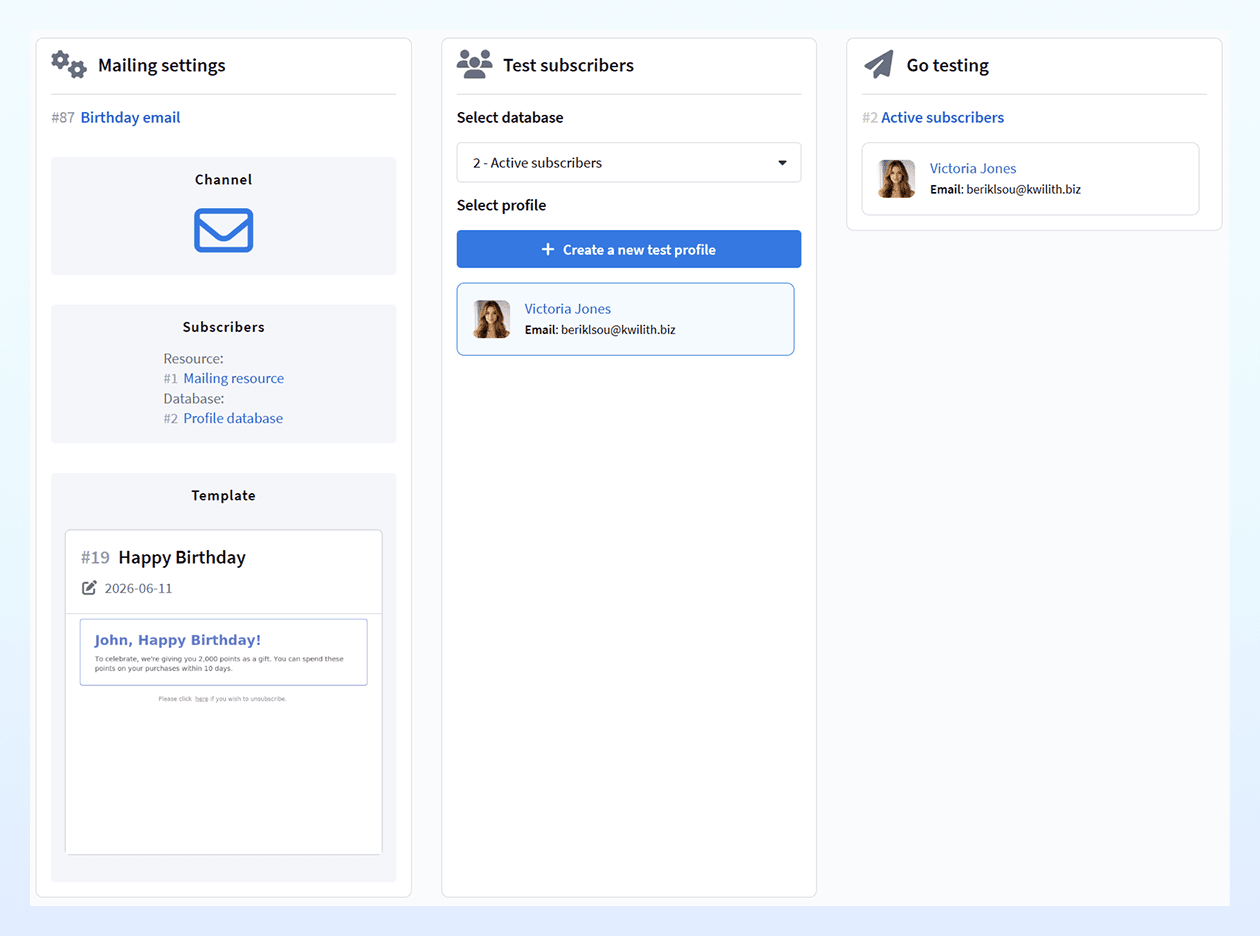Click the 'Subscribers' section label
Viewport: 1260px width, 936px height.
click(224, 327)
